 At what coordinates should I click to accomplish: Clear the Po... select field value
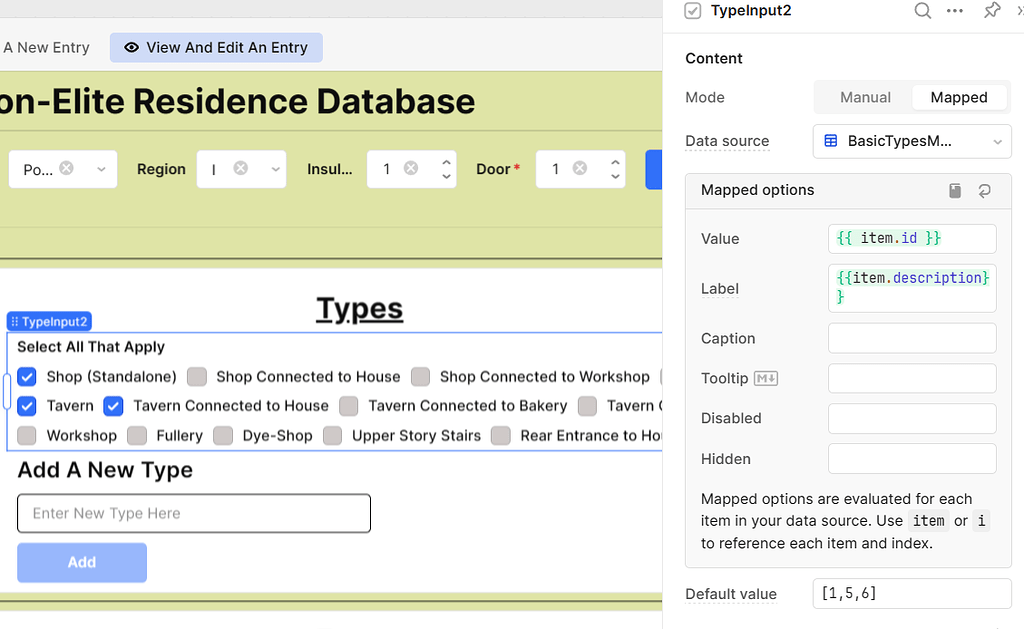click(67, 169)
